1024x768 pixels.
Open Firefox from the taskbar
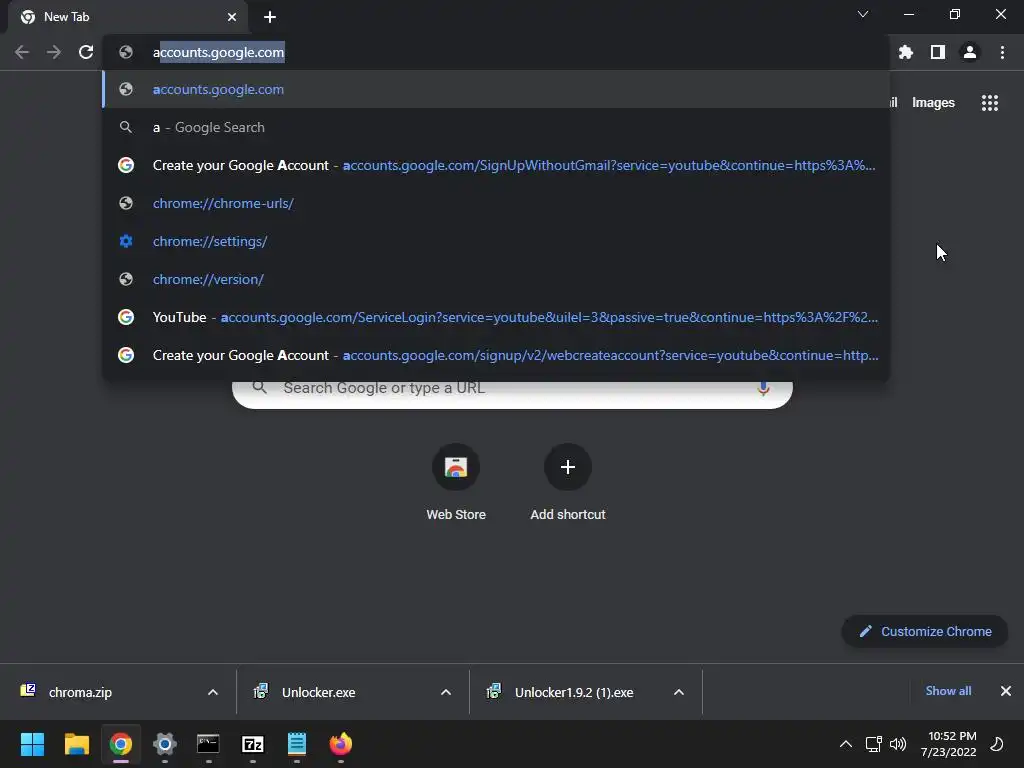pyautogui.click(x=340, y=744)
